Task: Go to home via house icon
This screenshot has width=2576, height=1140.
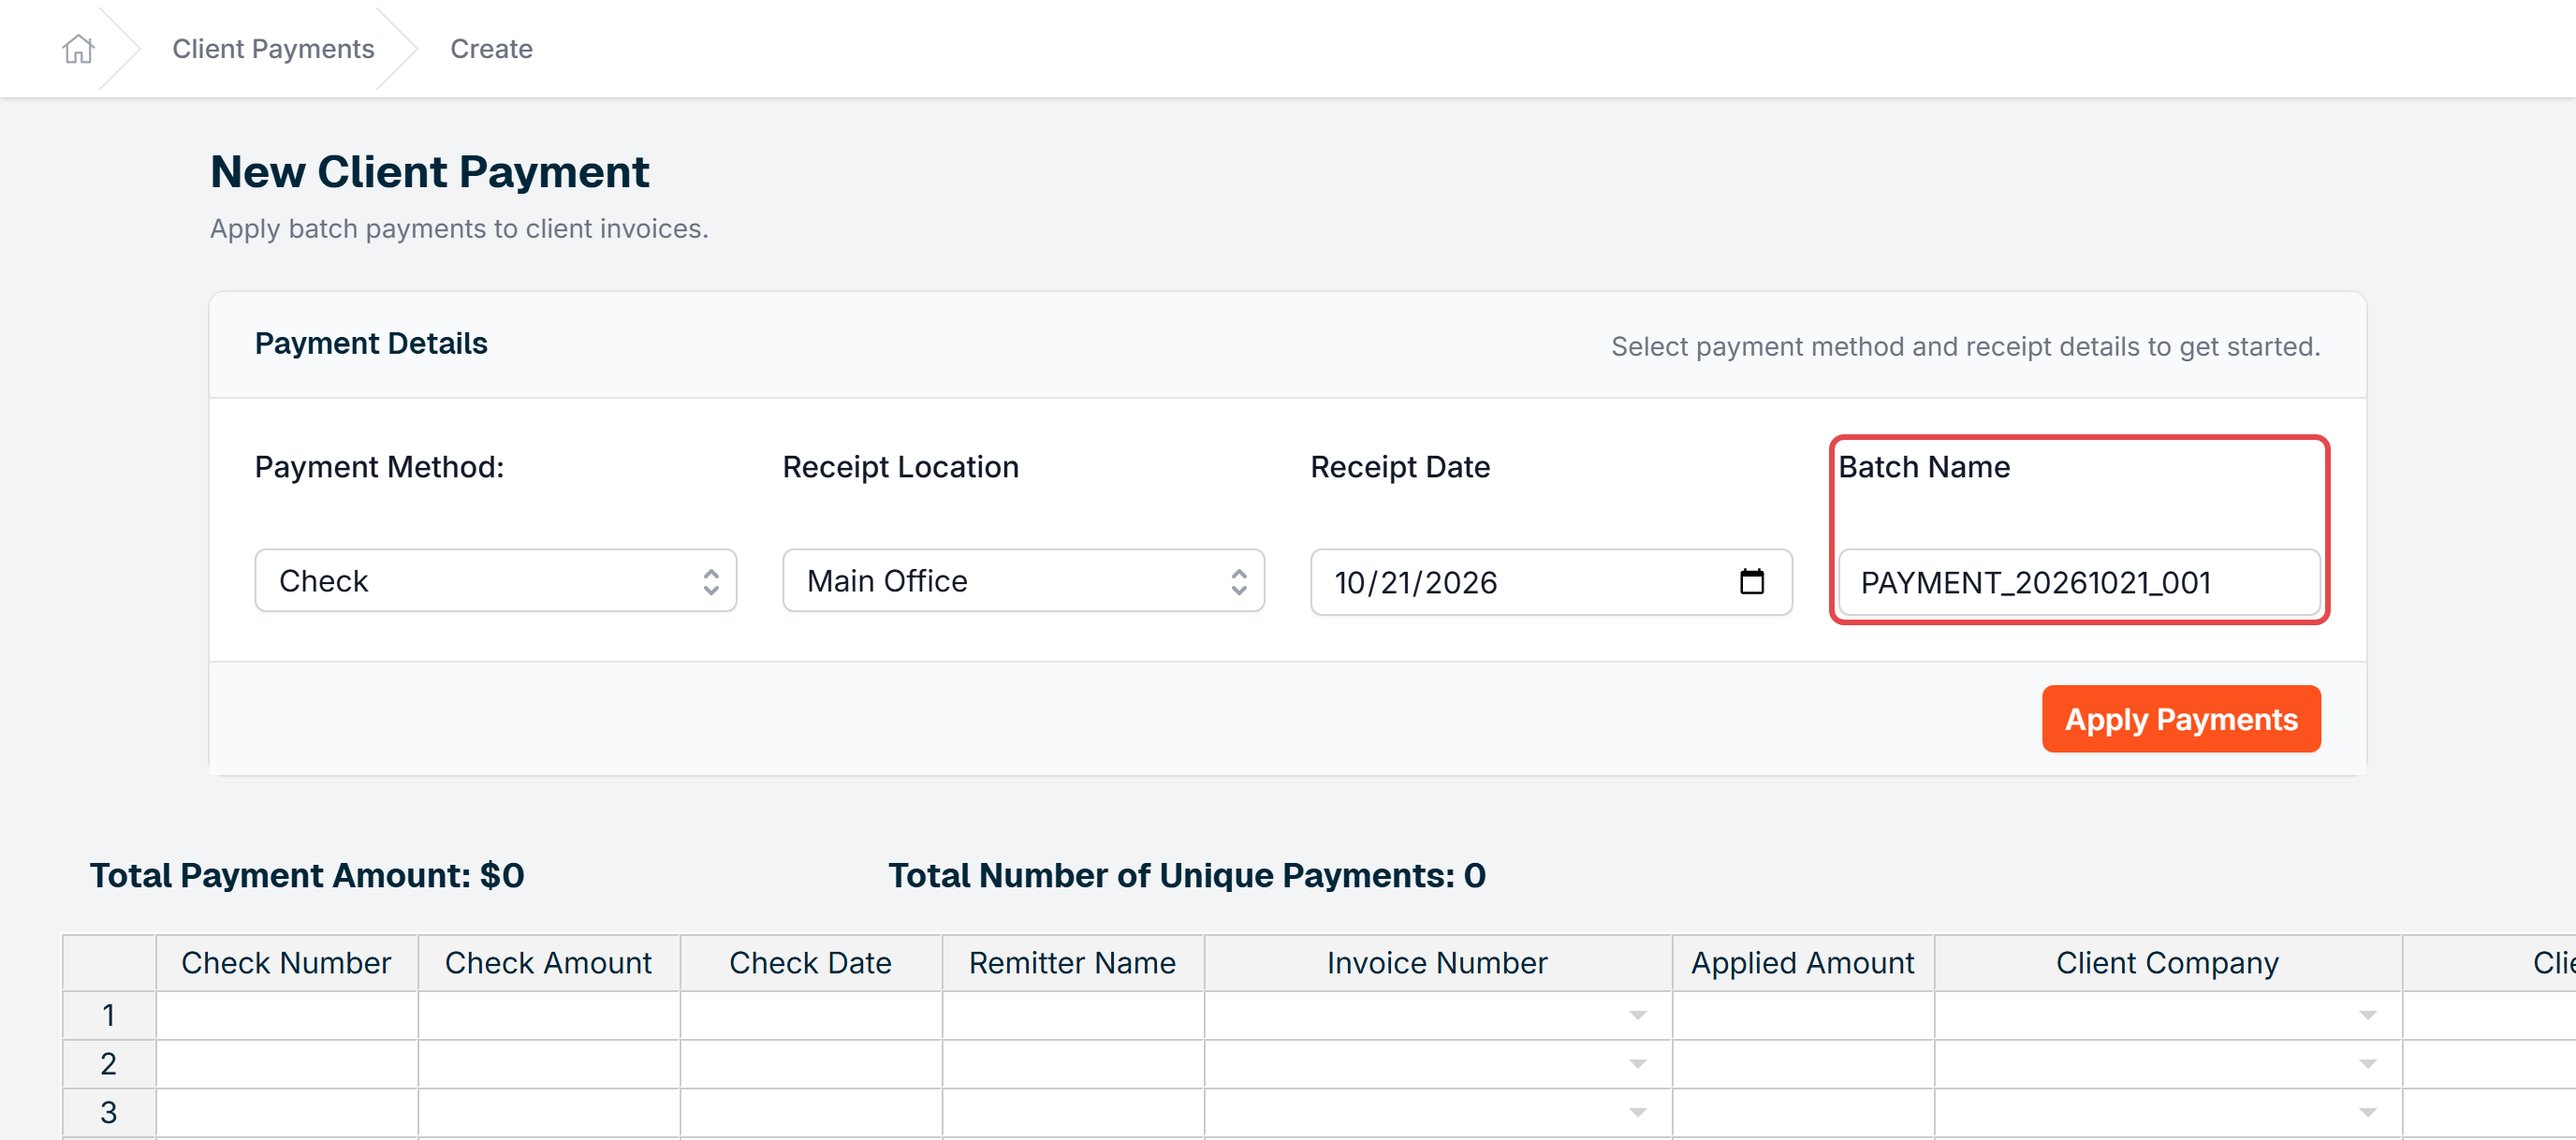Action: coord(78,48)
